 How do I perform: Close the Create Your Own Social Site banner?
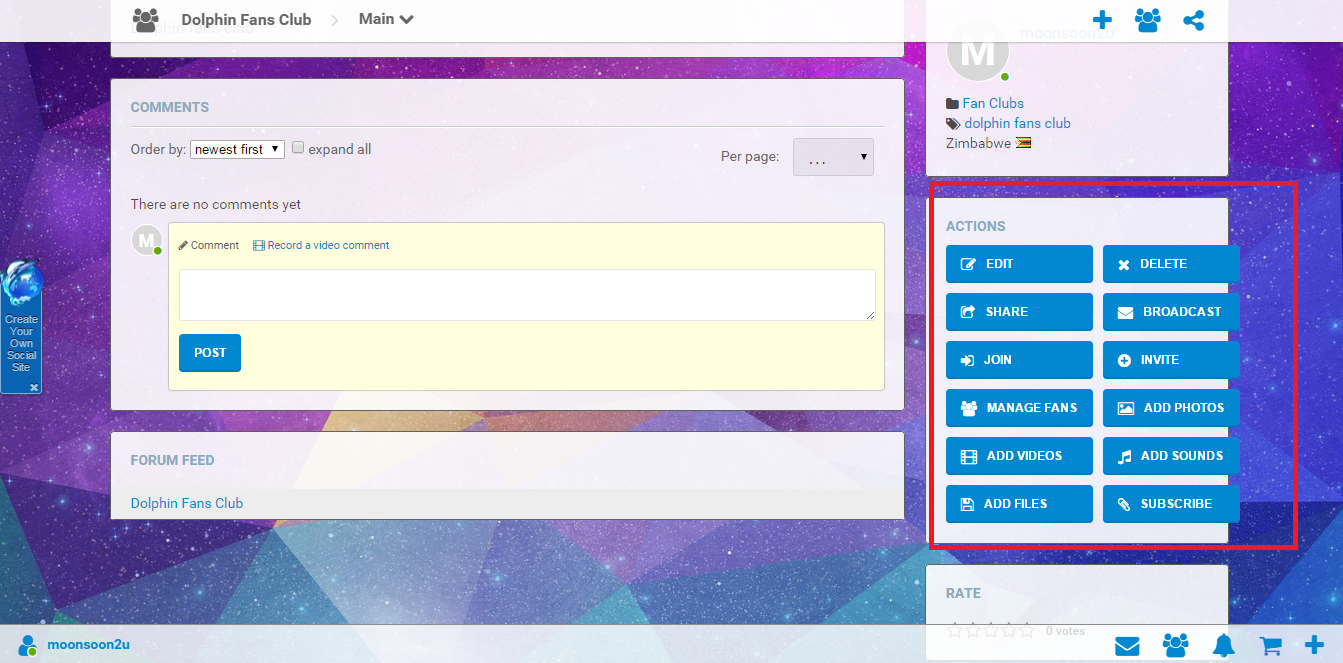33,387
